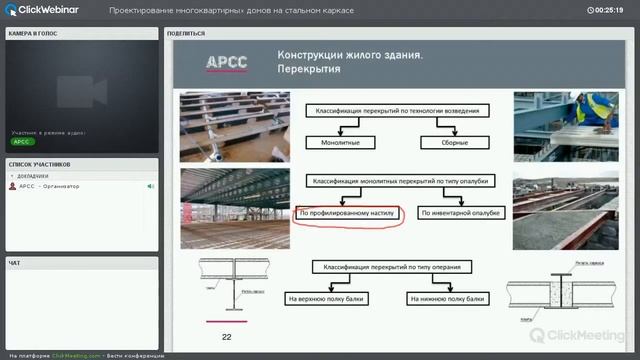Click the Классификация перекрытий по типу опирания box

(392, 267)
